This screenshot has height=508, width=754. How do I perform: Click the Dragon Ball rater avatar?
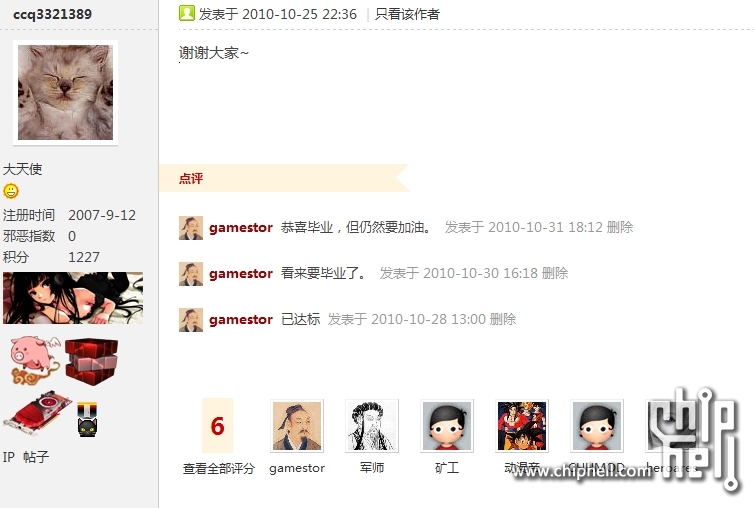click(x=522, y=426)
